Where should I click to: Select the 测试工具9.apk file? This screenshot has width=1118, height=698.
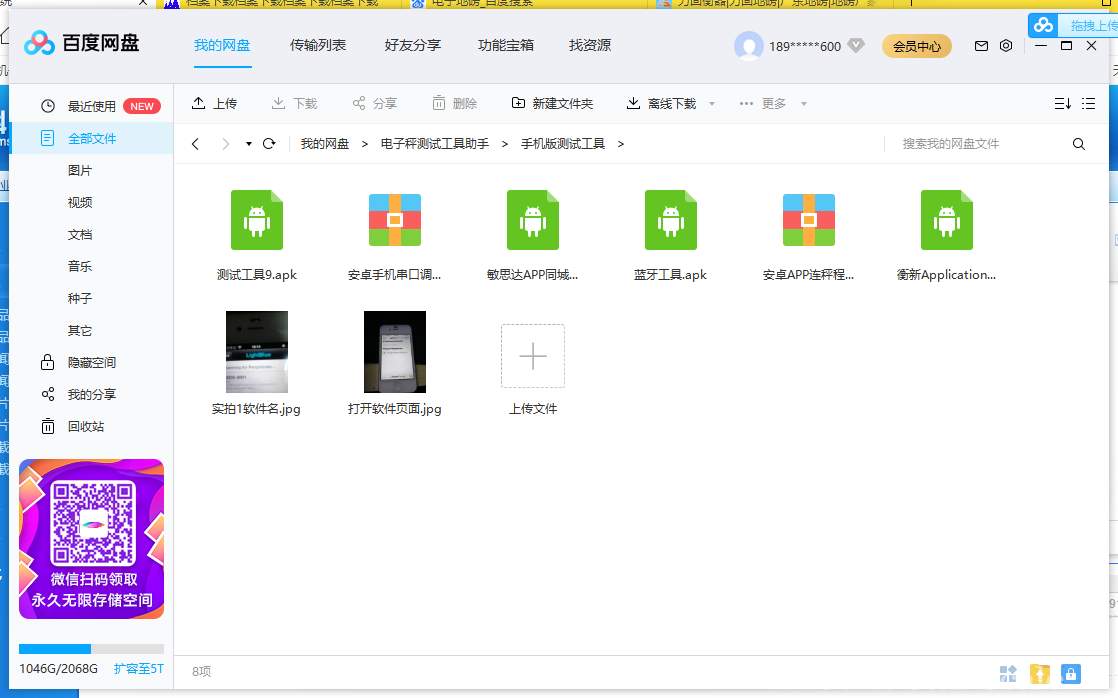257,220
